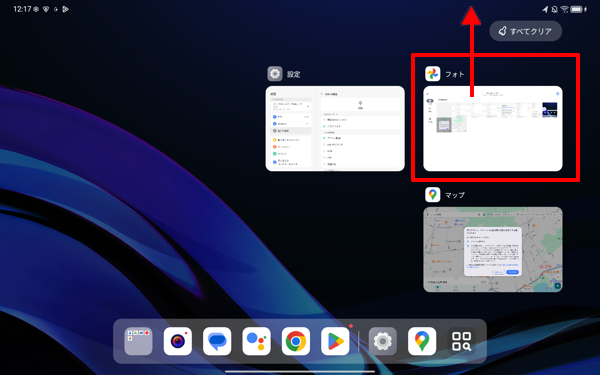Tap the clock showing 12:17

tap(22, 9)
